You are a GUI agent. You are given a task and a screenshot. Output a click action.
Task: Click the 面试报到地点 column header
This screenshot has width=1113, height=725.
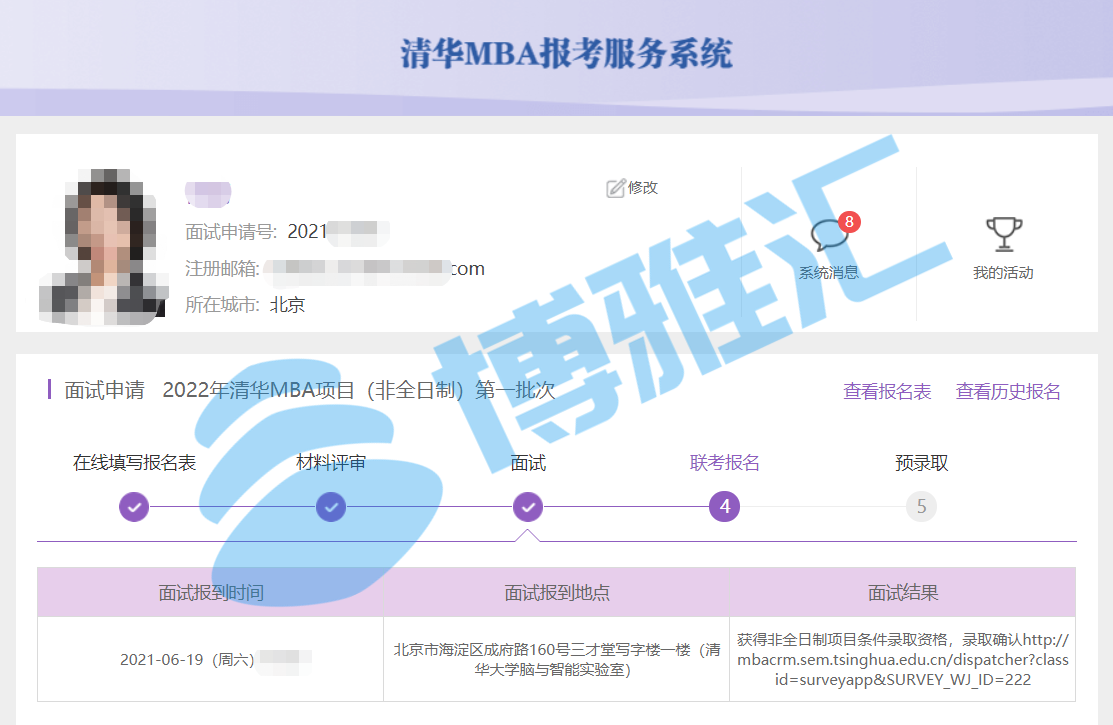pyautogui.click(x=556, y=593)
